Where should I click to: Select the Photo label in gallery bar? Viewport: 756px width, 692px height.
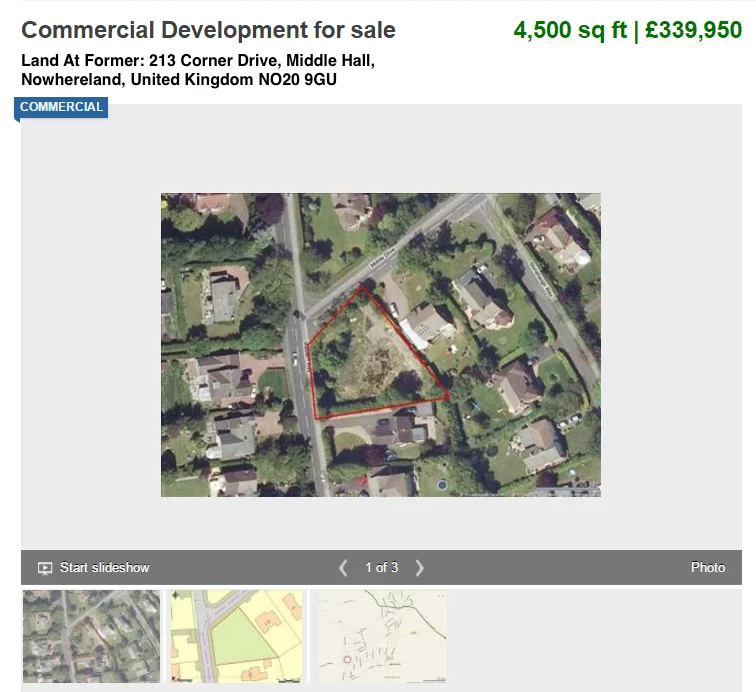click(x=707, y=568)
